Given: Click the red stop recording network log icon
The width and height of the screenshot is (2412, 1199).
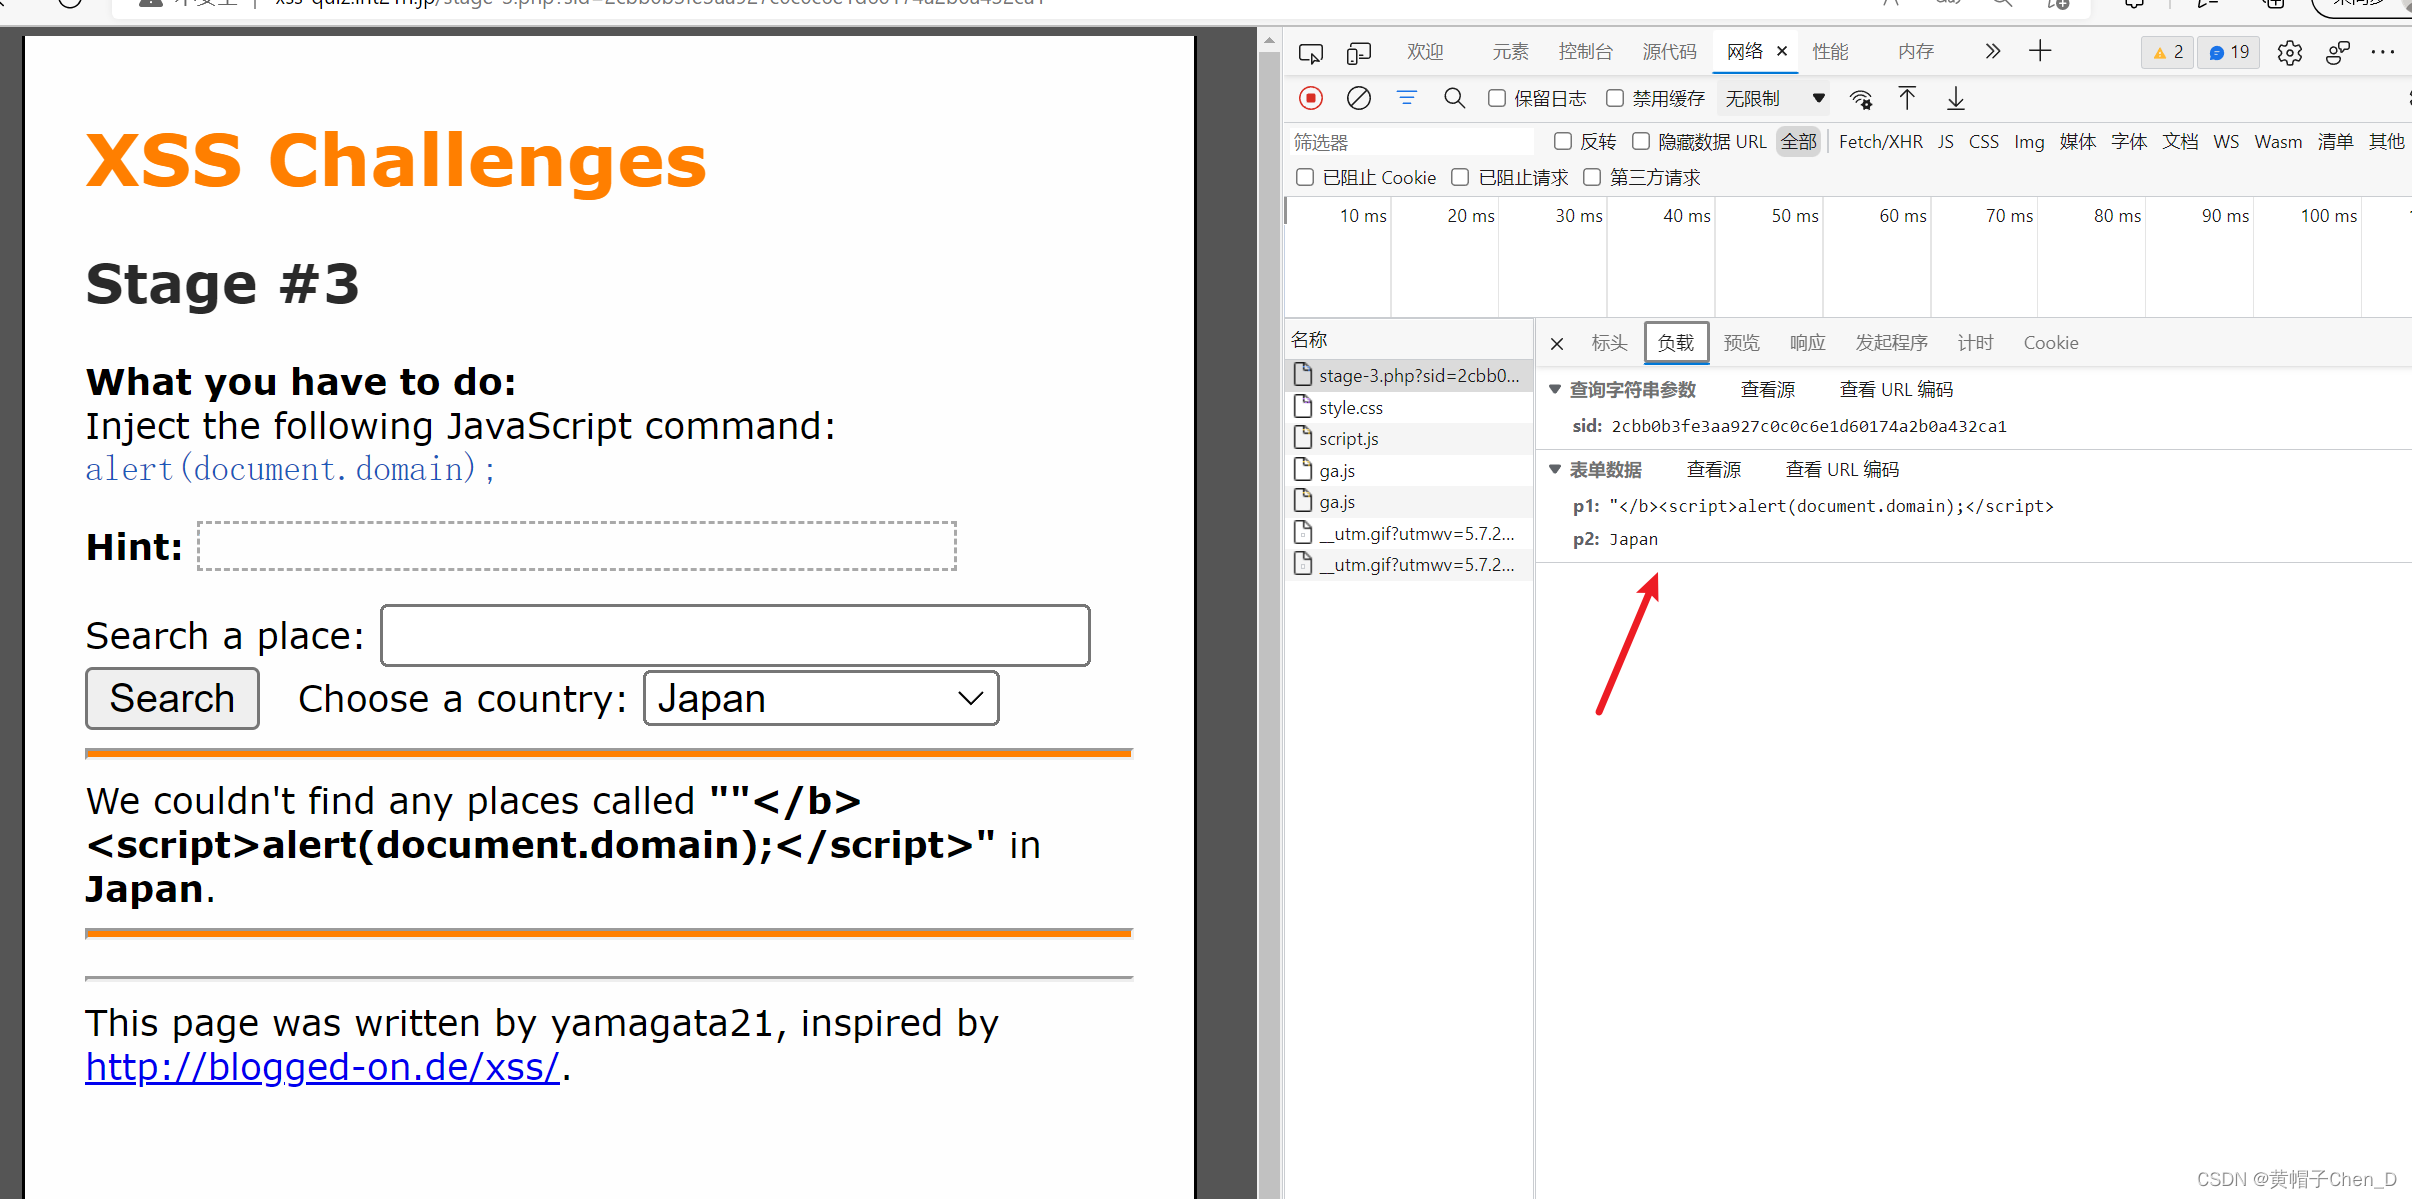Looking at the screenshot, I should click(x=1311, y=98).
